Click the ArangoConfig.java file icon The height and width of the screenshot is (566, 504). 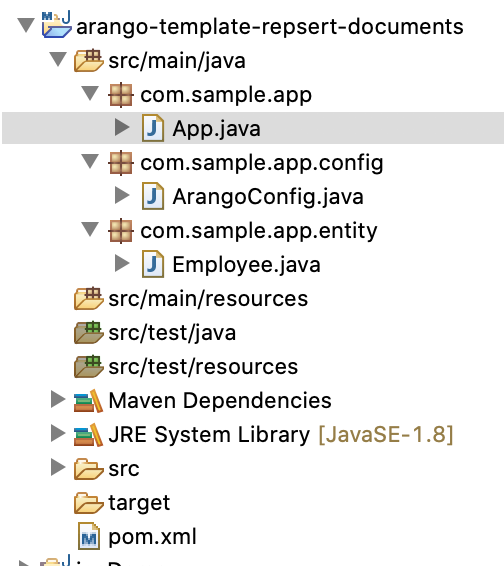153,196
